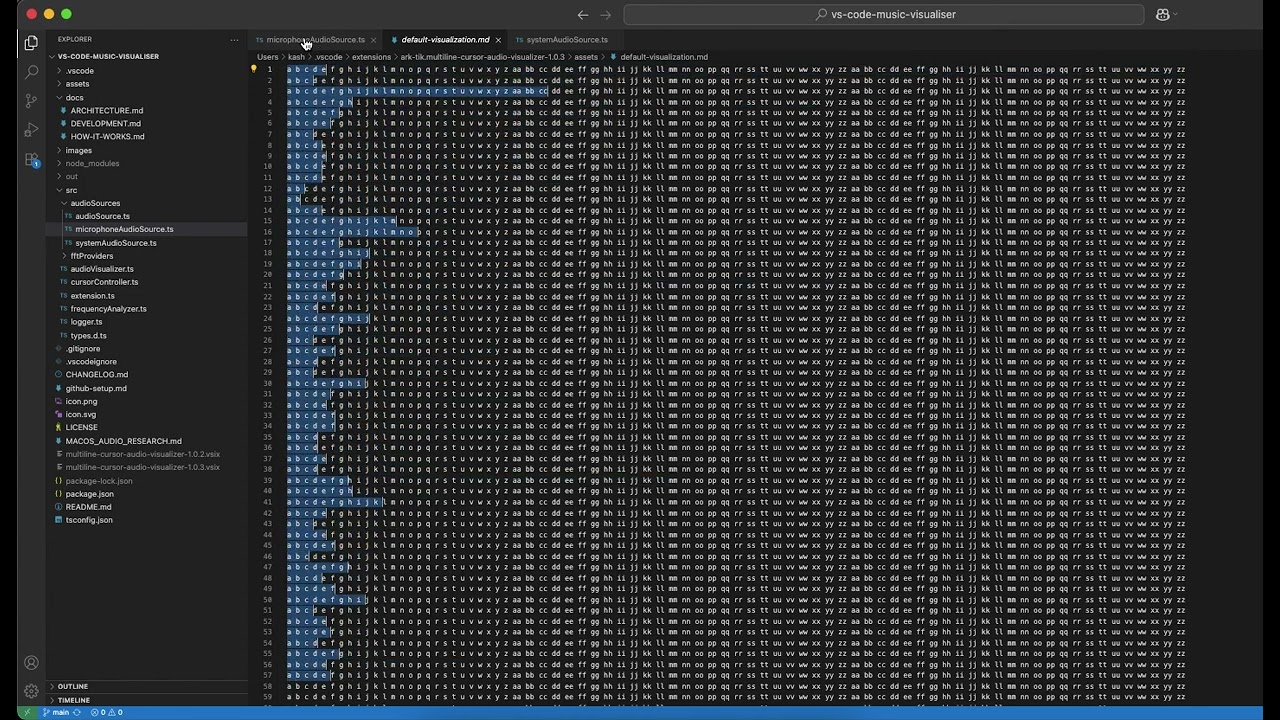
Task: Open frequencyAnalyzer.ts file
Action: [108, 309]
